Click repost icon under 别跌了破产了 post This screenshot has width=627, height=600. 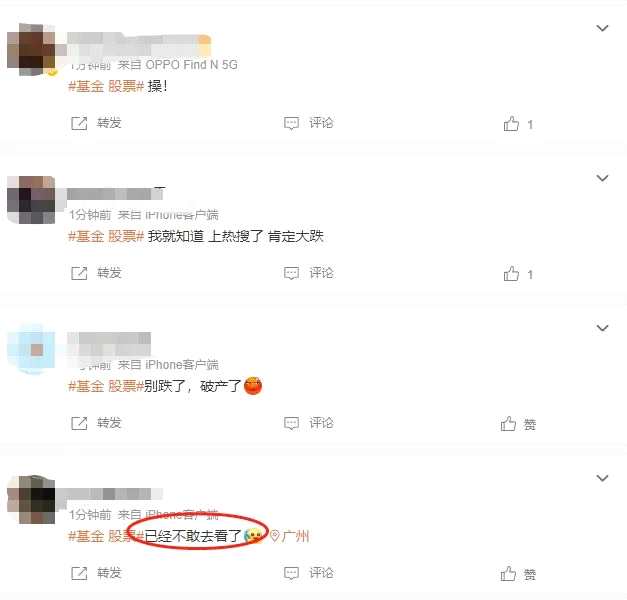pyautogui.click(x=79, y=423)
